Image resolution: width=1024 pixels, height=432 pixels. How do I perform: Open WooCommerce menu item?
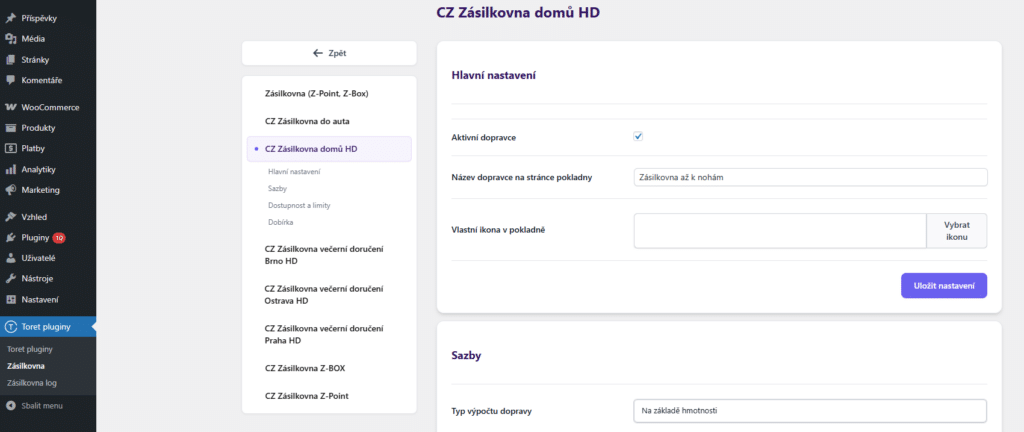point(48,108)
